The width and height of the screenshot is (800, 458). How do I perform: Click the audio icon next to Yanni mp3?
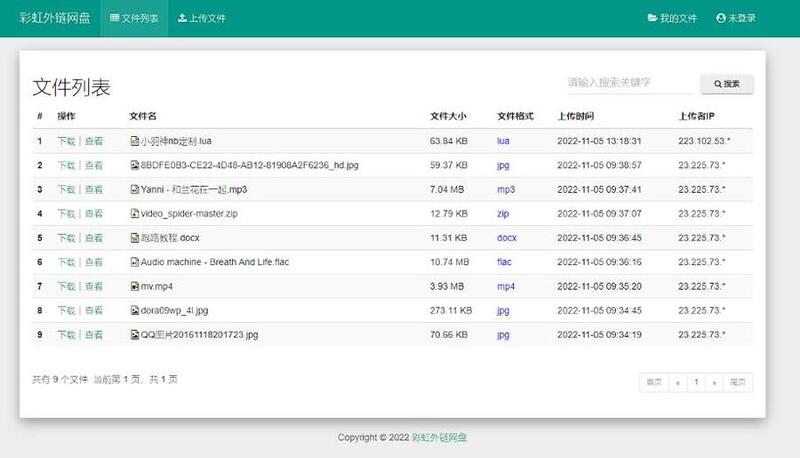[x=134, y=189]
